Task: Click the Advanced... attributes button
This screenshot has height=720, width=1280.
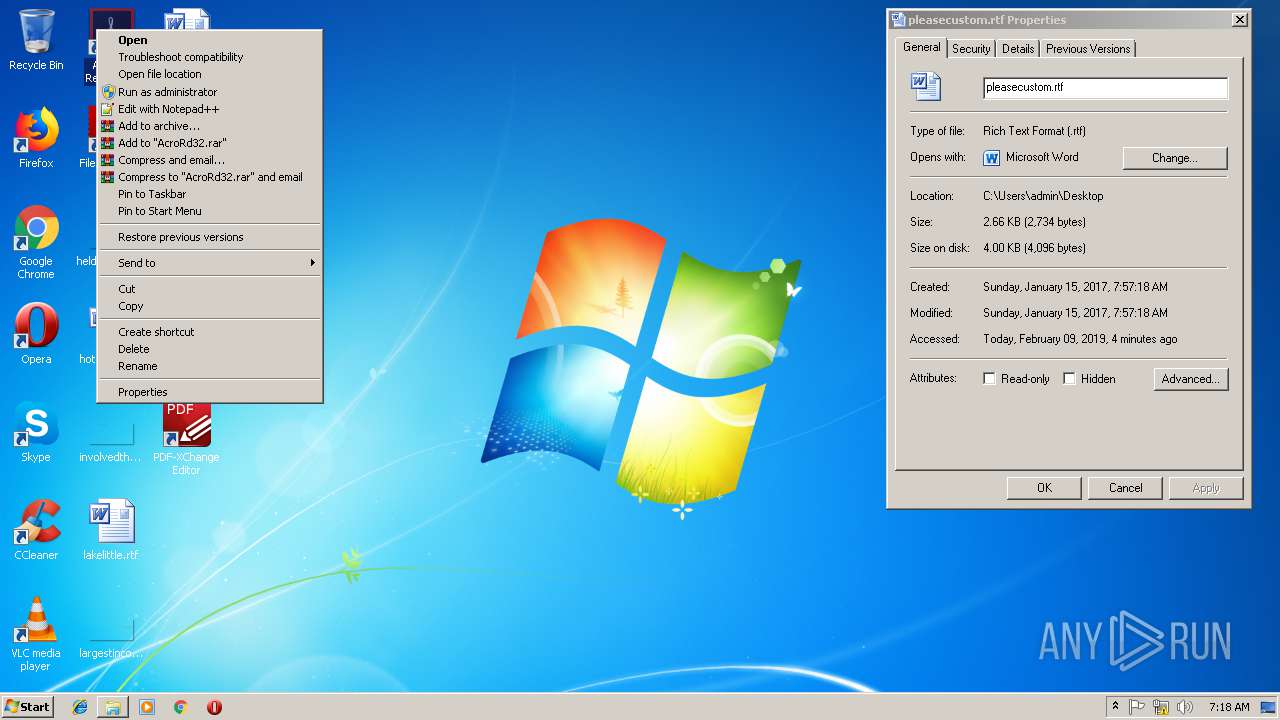Action: 1190,379
